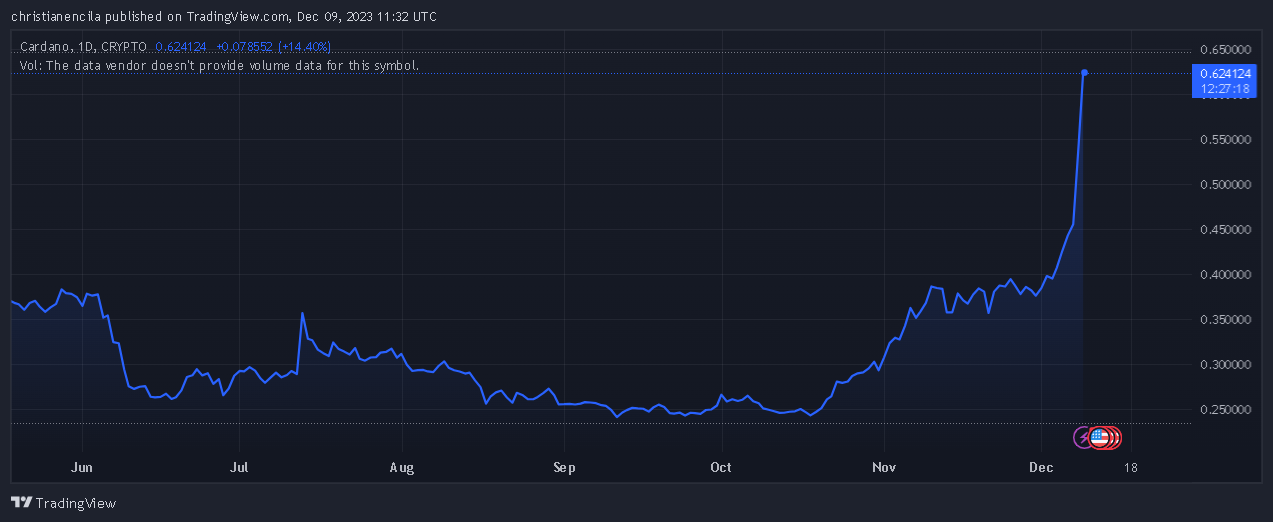Click the Oct label on the time axis
The height and width of the screenshot is (522, 1273).
coord(720,467)
